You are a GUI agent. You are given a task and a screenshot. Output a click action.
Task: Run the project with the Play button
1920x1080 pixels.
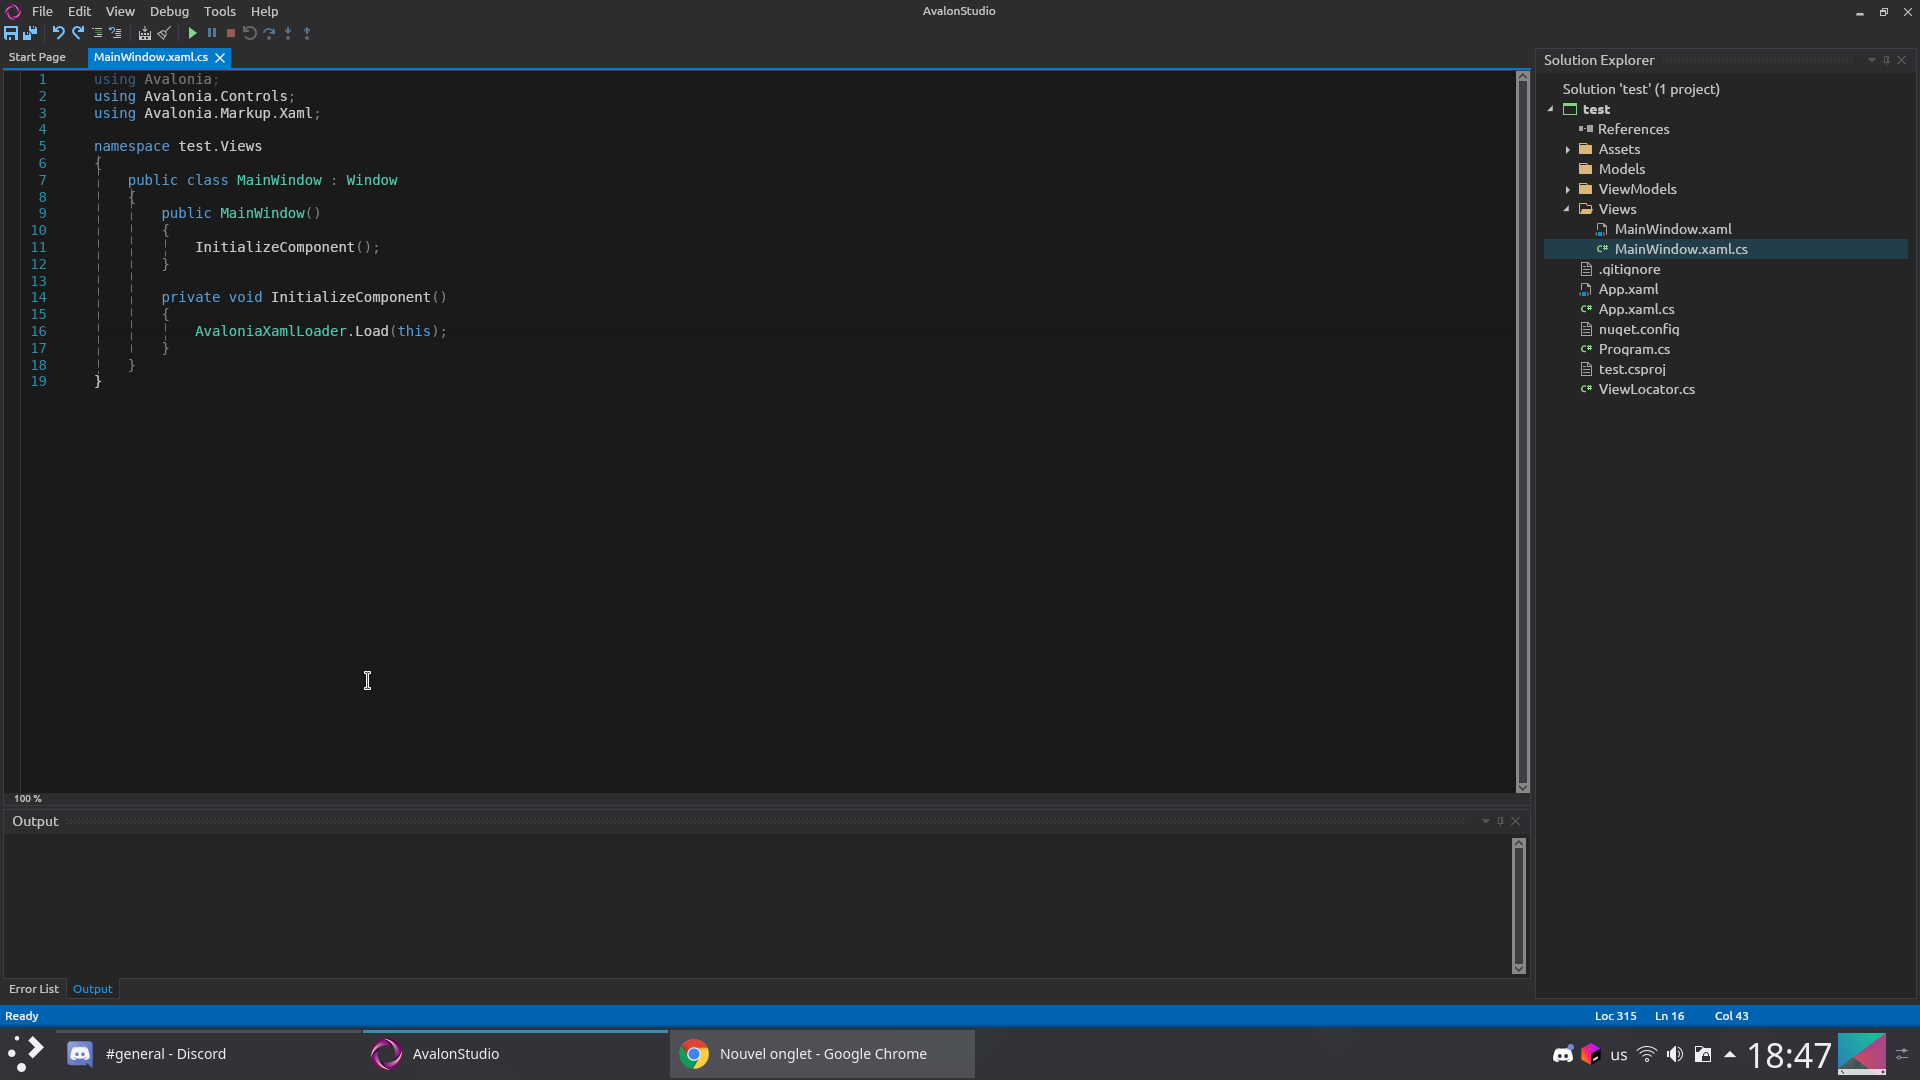(x=192, y=33)
